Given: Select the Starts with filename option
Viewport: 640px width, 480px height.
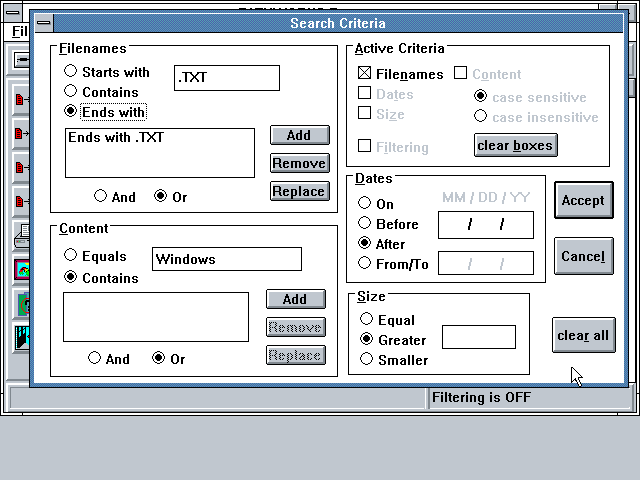Looking at the screenshot, I should point(107,72).
